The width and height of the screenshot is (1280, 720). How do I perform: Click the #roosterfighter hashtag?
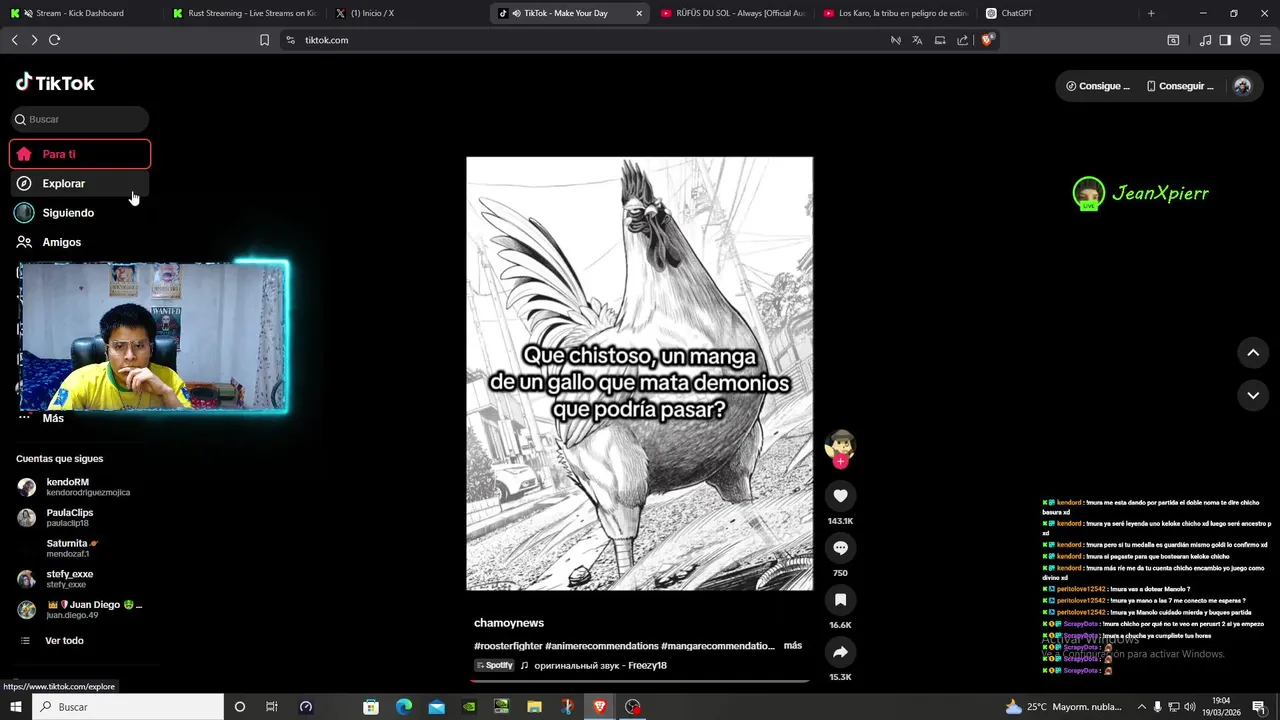point(508,646)
